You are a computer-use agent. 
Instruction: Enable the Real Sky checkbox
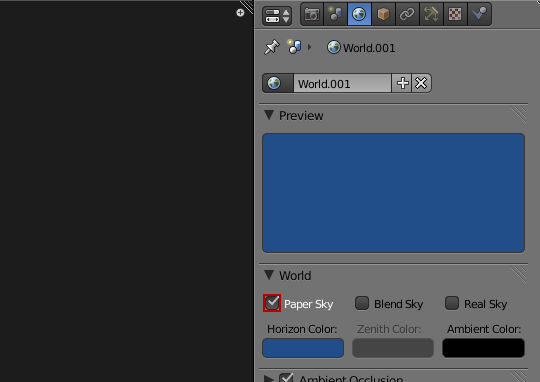click(x=452, y=303)
